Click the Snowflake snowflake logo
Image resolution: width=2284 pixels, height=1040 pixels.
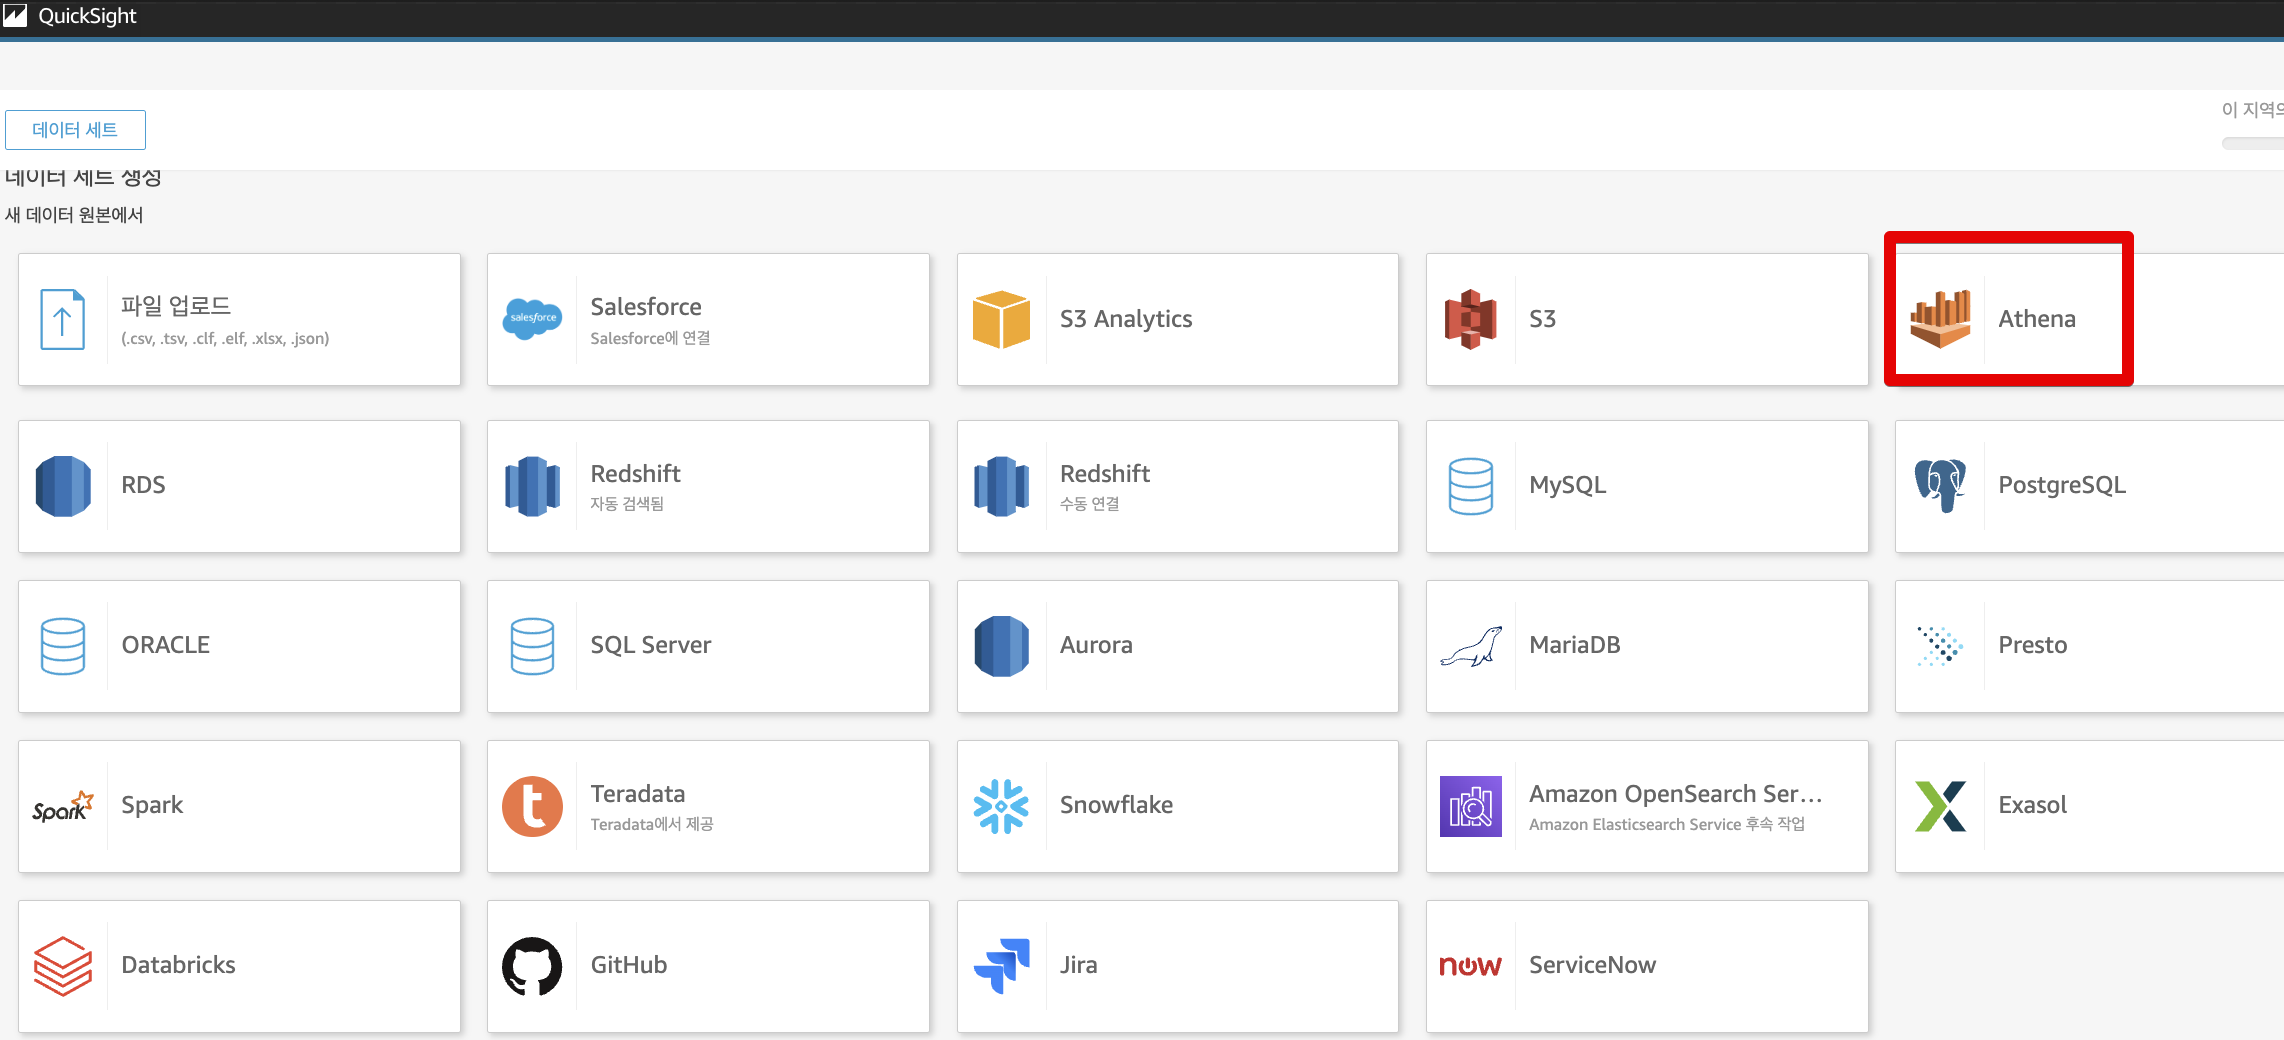click(x=1001, y=806)
